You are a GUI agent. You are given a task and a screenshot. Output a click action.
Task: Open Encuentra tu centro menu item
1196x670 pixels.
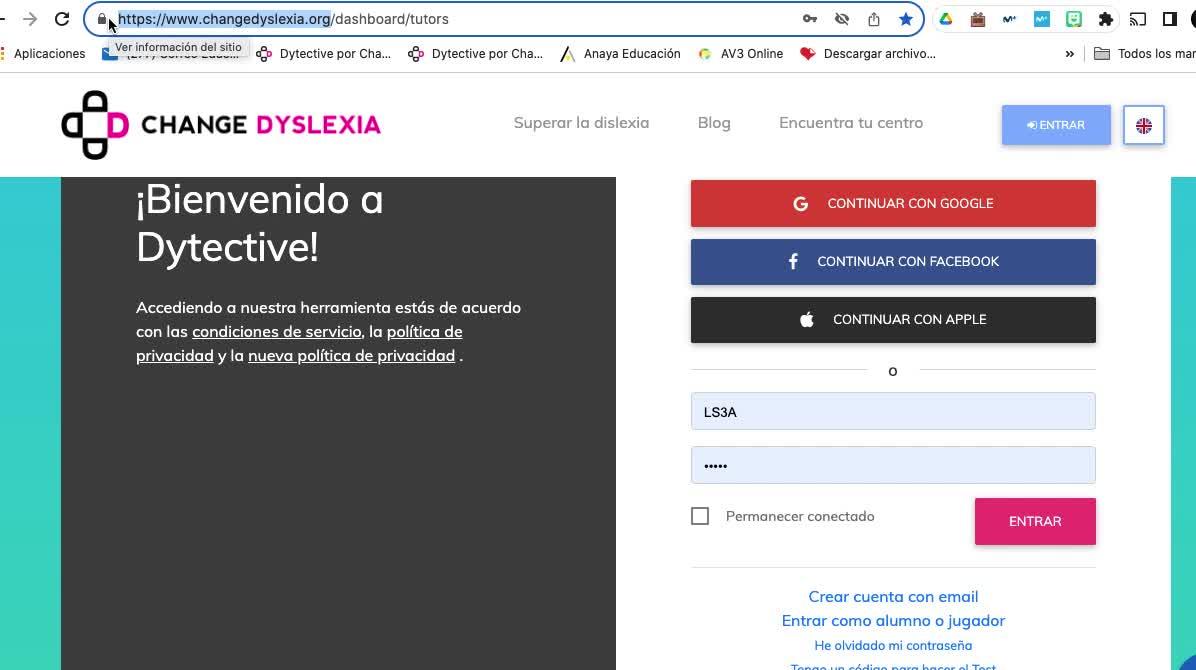[850, 123]
